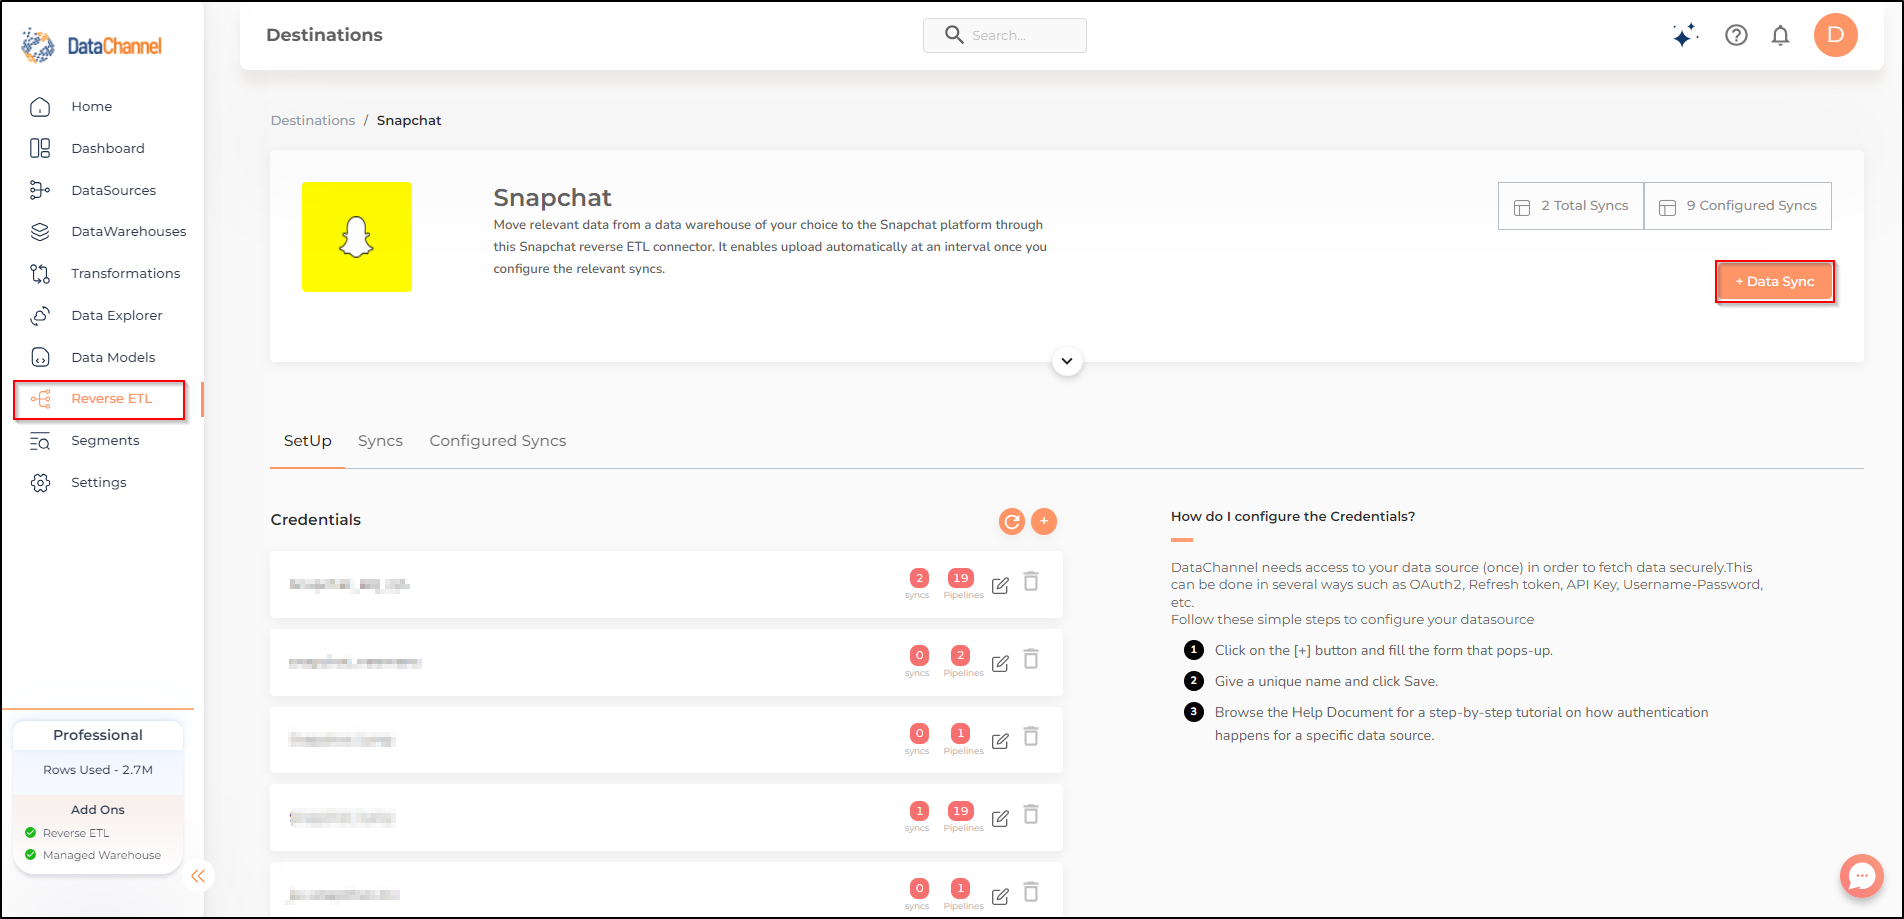Edit the fifth credential in the list

coord(1000,896)
